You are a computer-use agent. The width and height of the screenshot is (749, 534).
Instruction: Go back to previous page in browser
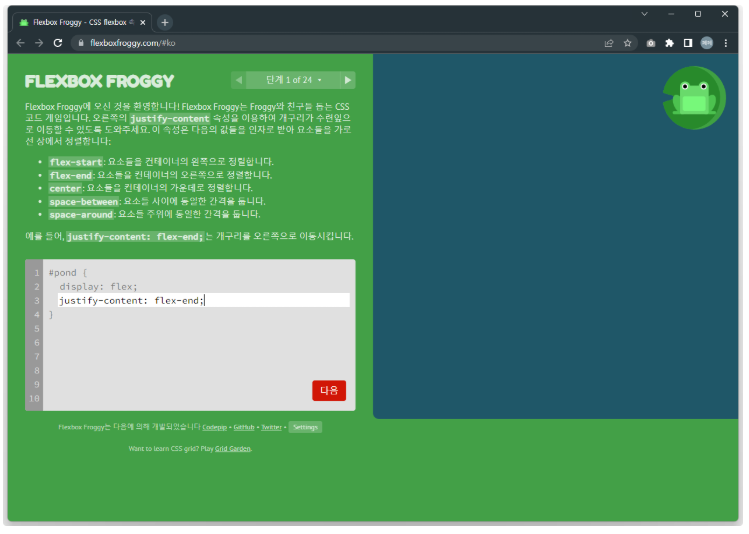[21, 43]
